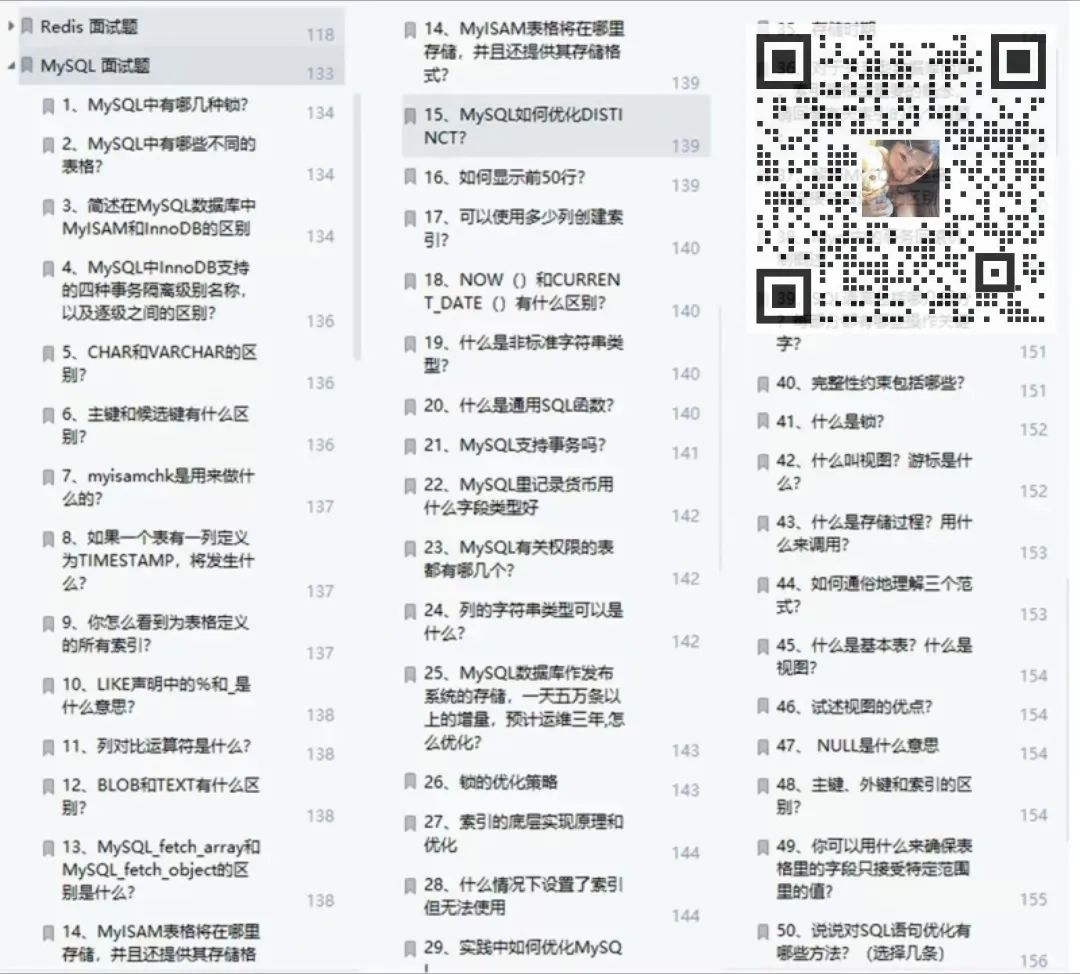Open 8、如果一个表有一列定义为TIMESTAMP
The height and width of the screenshot is (974, 1080).
pos(158,560)
